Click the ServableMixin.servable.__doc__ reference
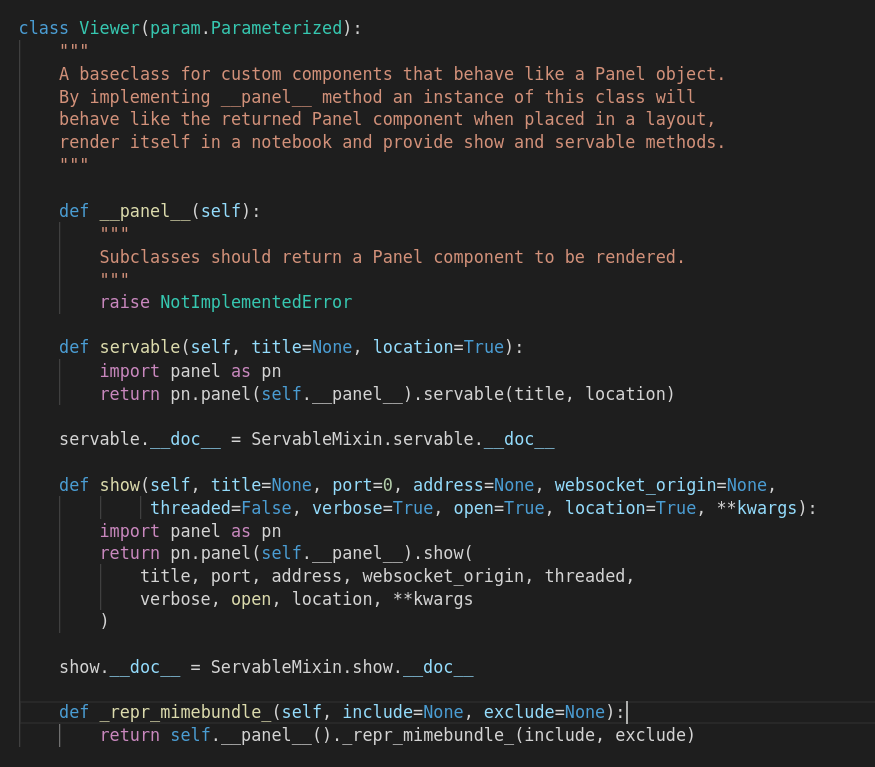This screenshot has height=767, width=875. tap(400, 438)
